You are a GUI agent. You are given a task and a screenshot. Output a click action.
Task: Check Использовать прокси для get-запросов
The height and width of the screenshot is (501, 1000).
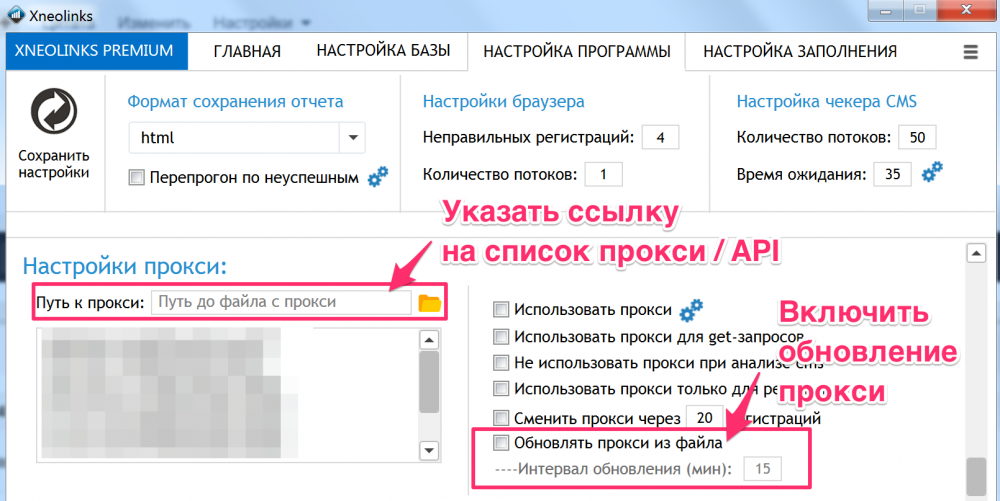tap(501, 337)
